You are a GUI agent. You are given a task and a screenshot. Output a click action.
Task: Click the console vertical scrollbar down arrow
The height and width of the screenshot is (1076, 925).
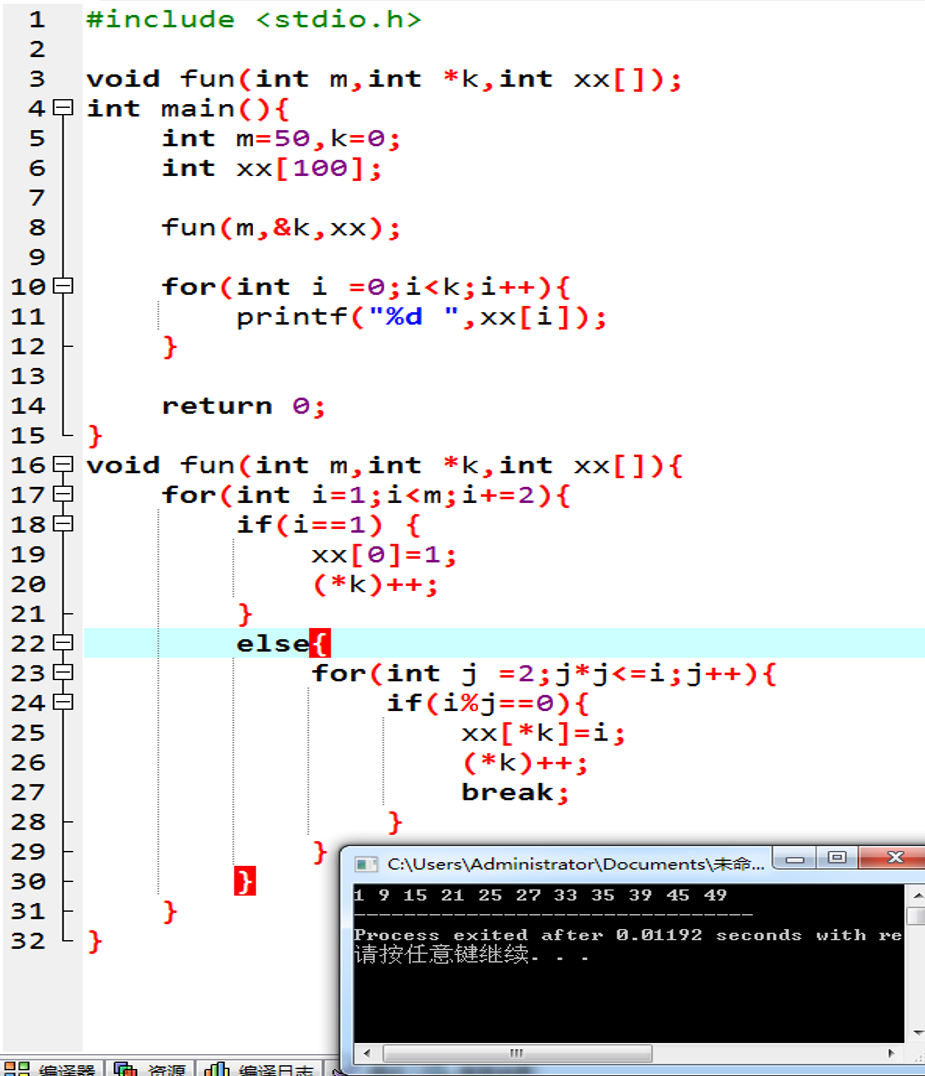tap(917, 1032)
